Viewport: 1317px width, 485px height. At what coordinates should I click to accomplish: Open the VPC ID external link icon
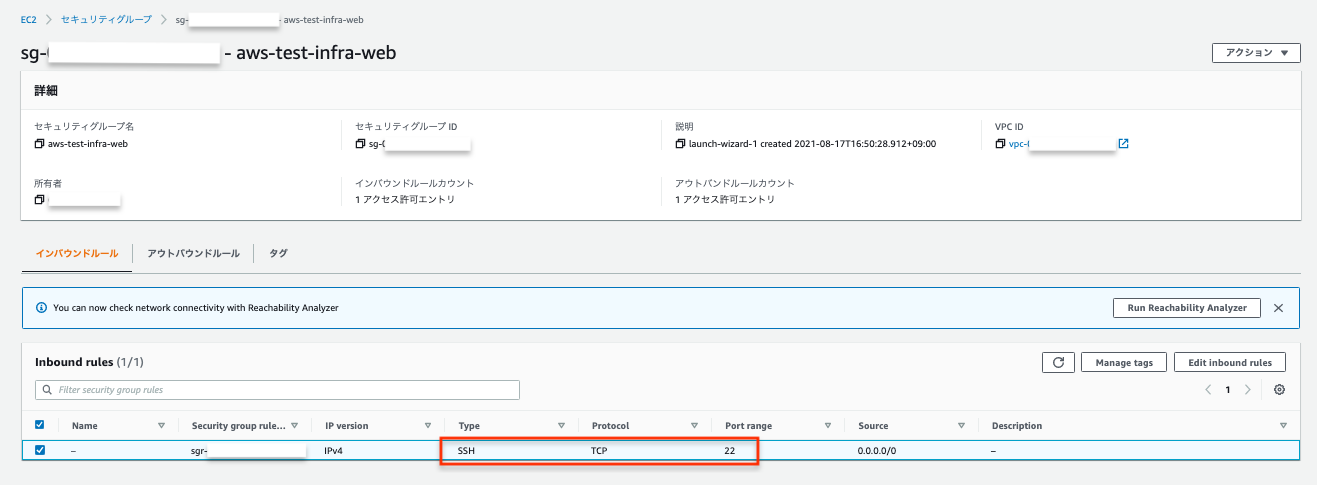coord(1123,144)
